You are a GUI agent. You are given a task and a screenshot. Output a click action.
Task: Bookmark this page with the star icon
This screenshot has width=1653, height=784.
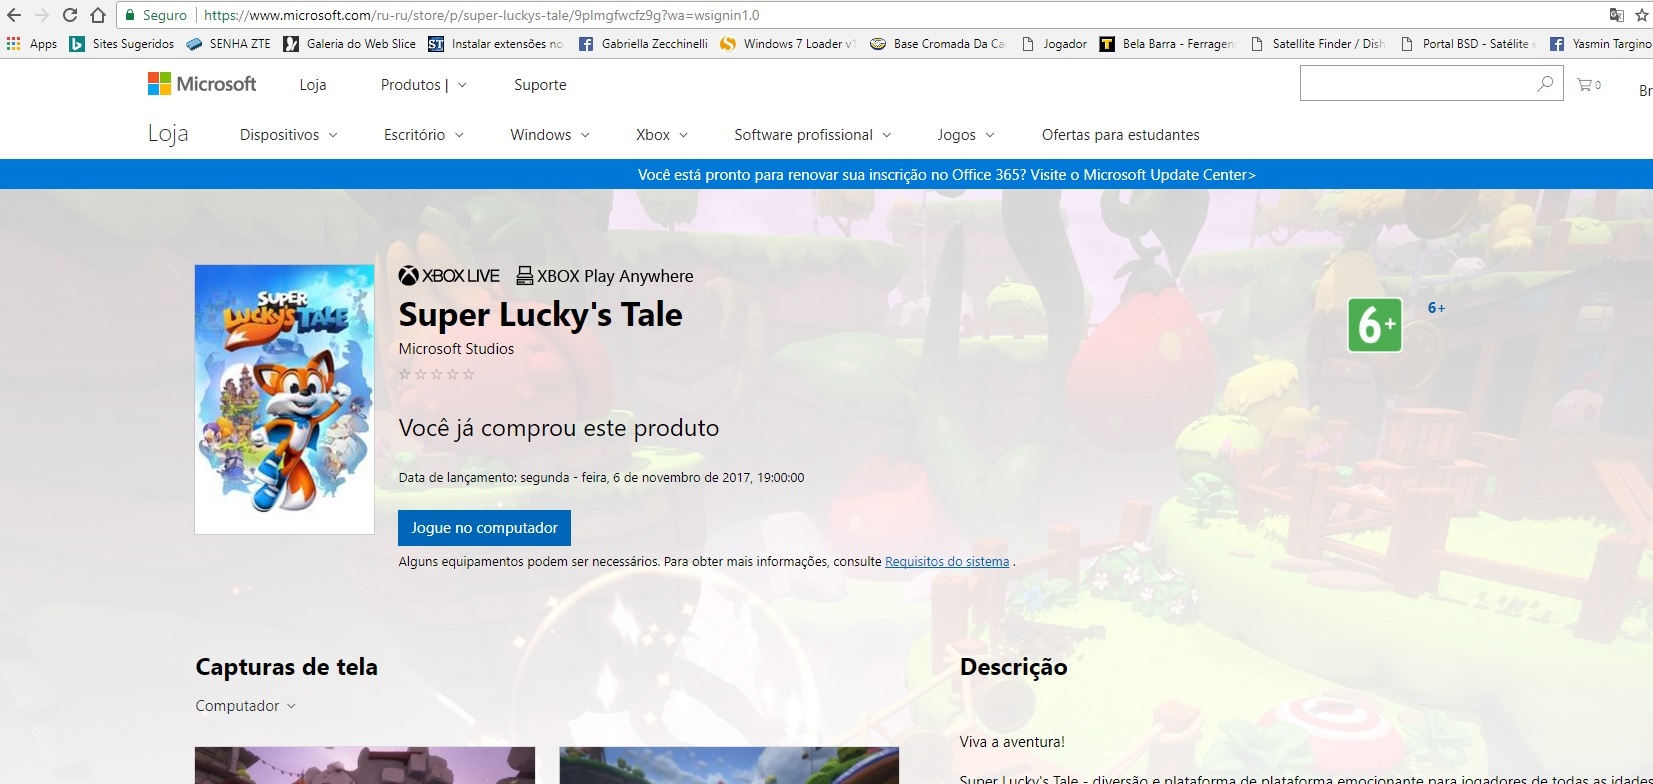coord(1641,15)
